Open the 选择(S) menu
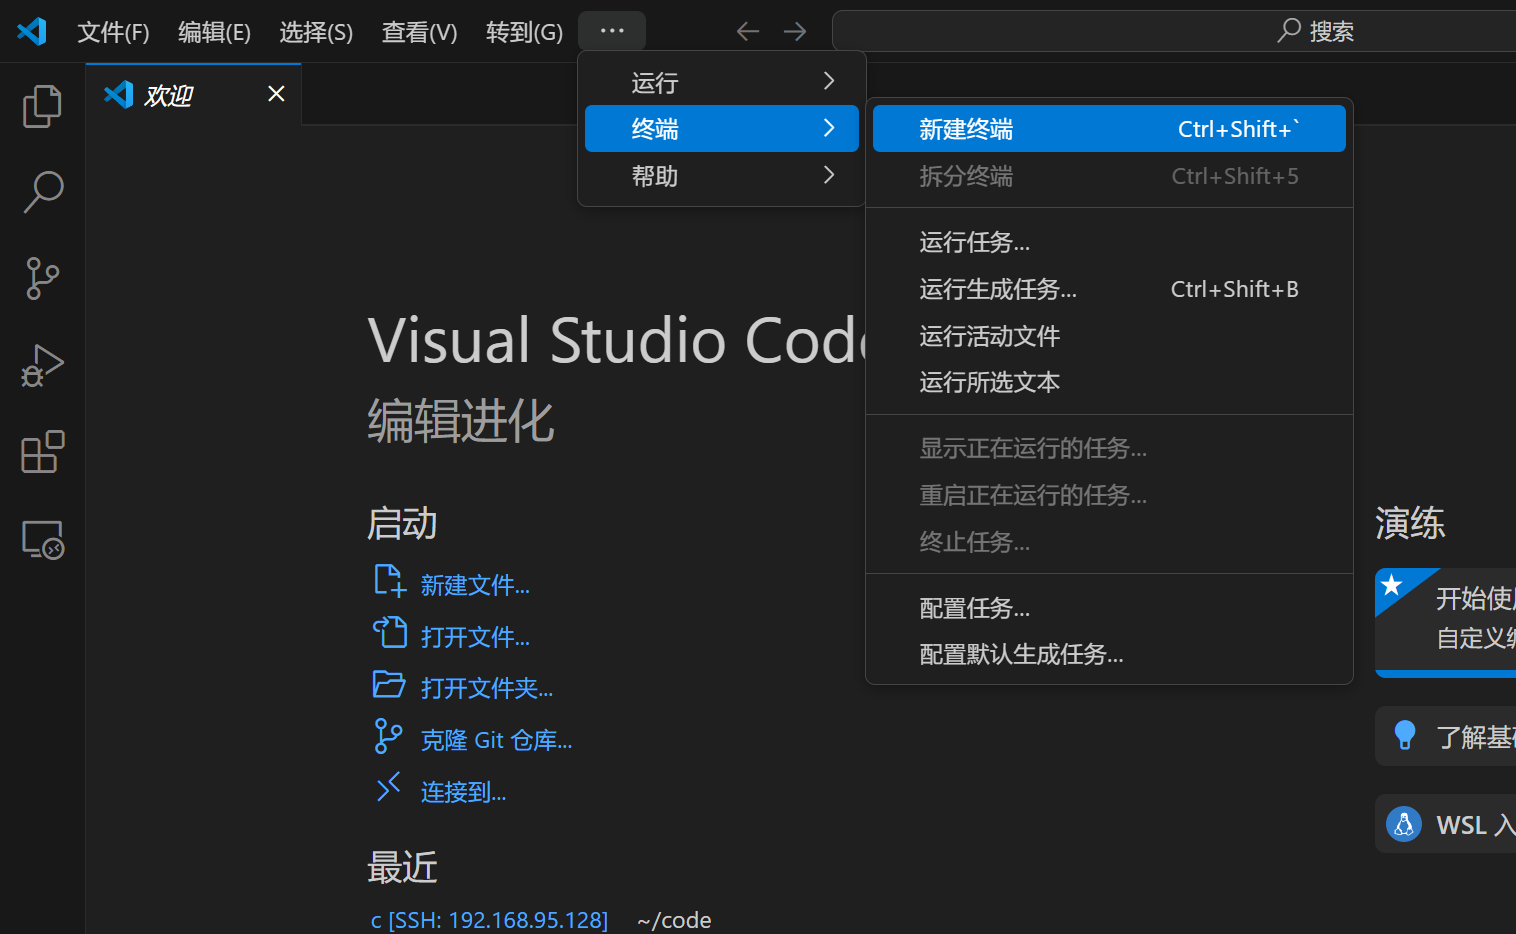Viewport: 1516px width, 934px height. tap(316, 32)
